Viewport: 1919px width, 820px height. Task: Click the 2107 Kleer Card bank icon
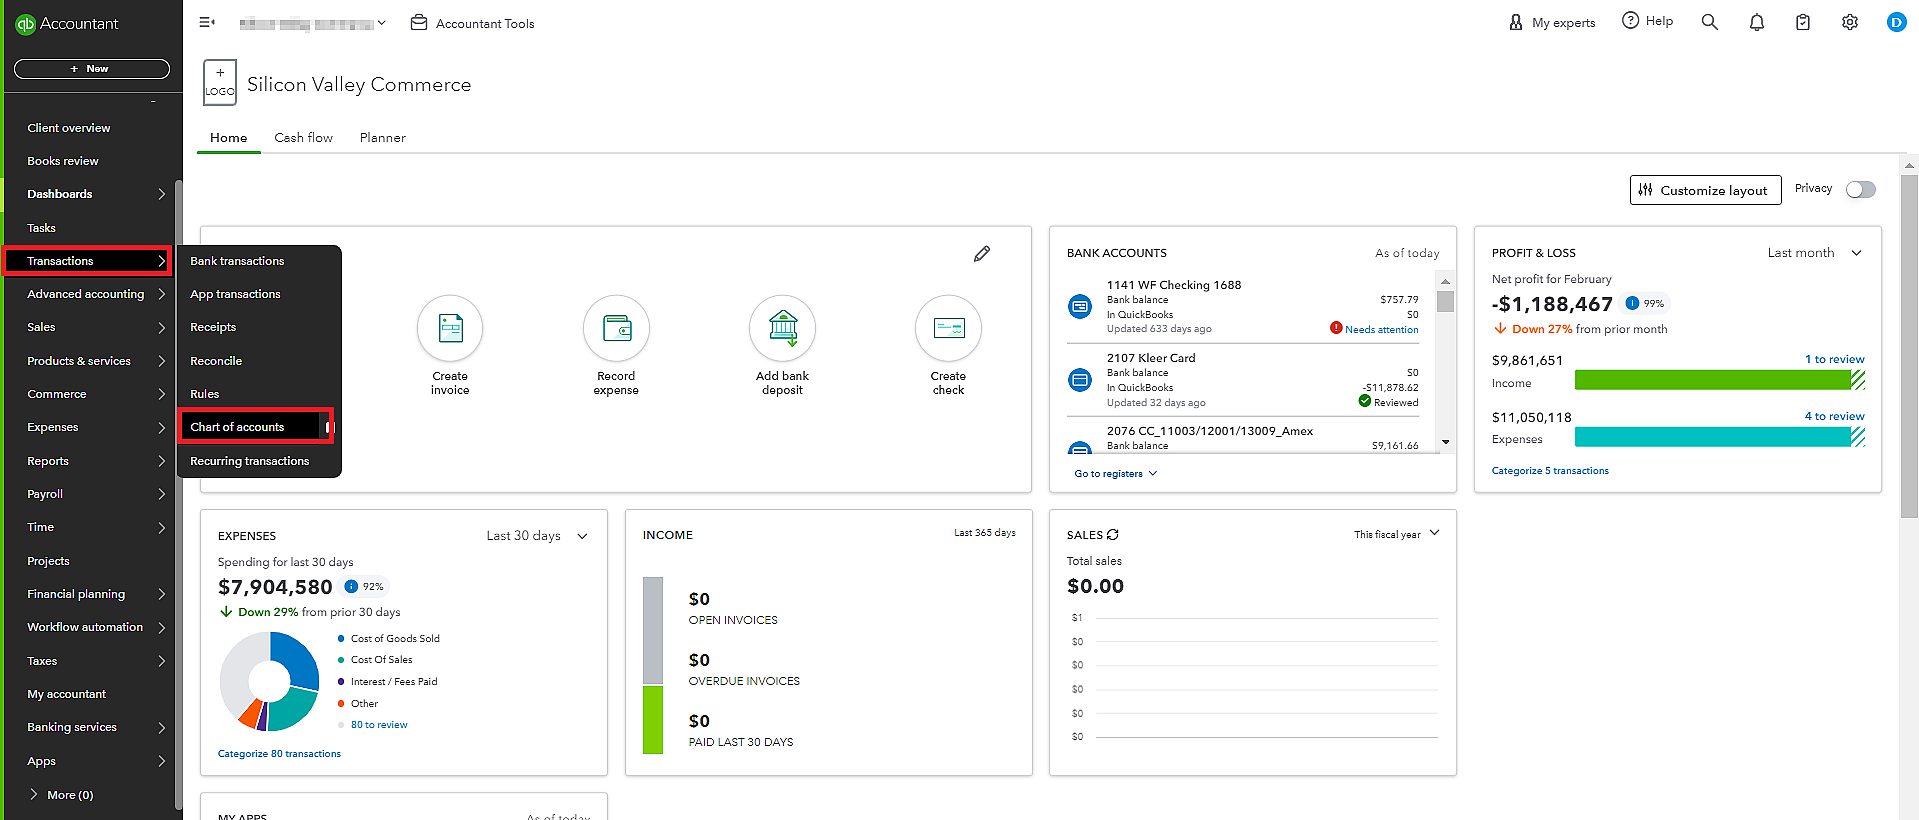tap(1080, 380)
